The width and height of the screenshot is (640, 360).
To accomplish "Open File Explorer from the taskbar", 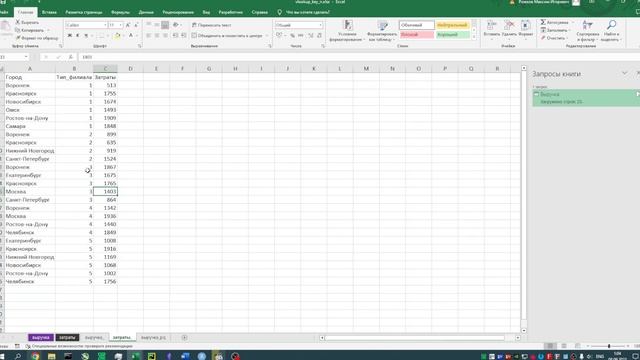I will 51,356.
